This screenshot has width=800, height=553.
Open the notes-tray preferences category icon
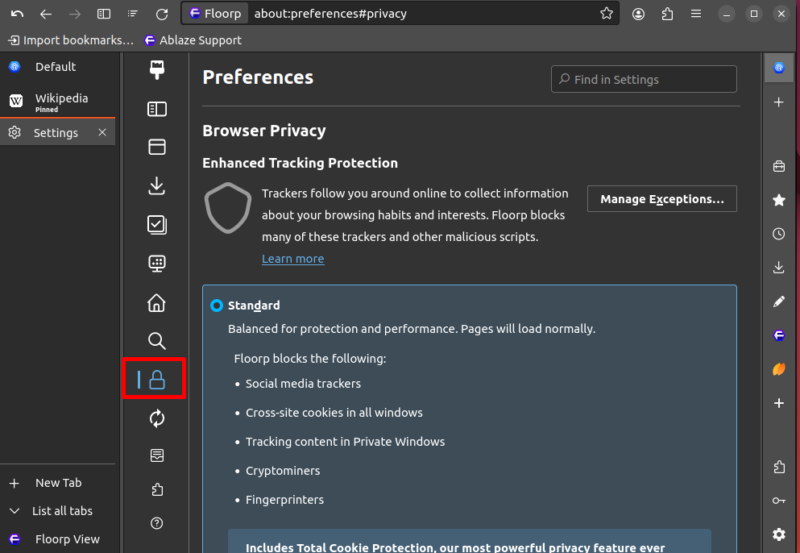[x=157, y=455]
